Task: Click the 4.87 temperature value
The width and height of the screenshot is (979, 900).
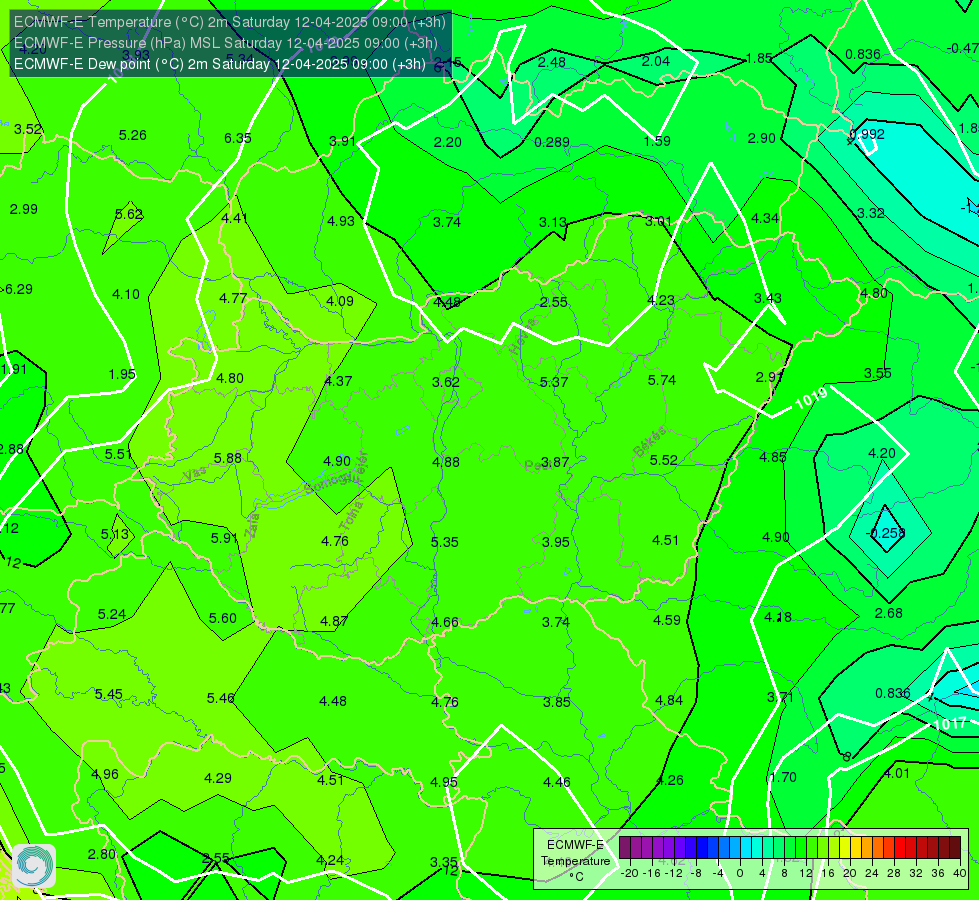Action: (334, 621)
